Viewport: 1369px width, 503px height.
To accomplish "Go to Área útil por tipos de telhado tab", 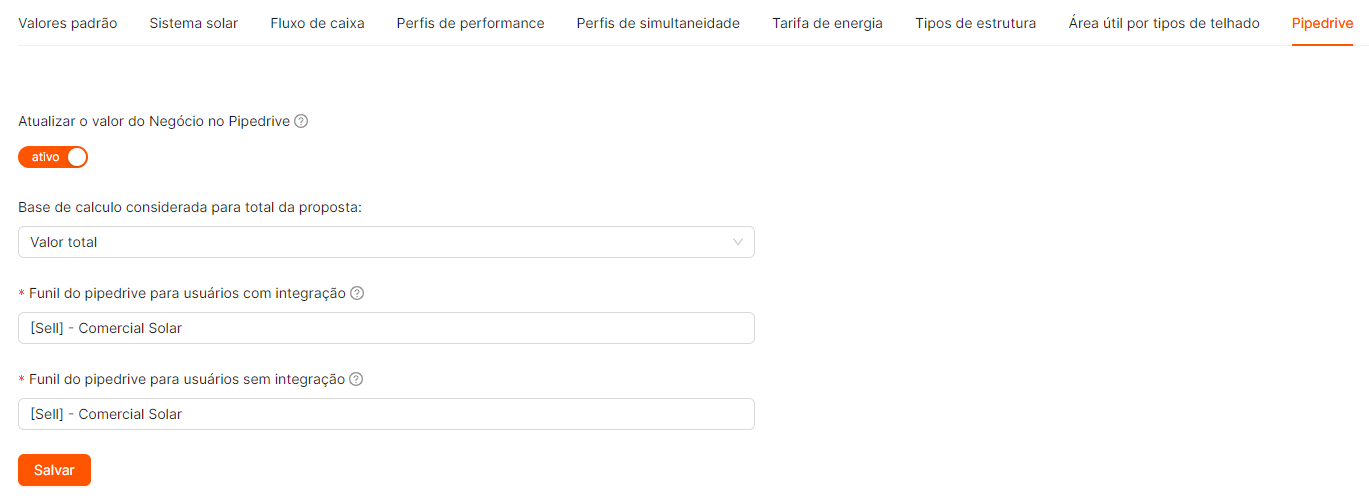I will (x=1164, y=23).
